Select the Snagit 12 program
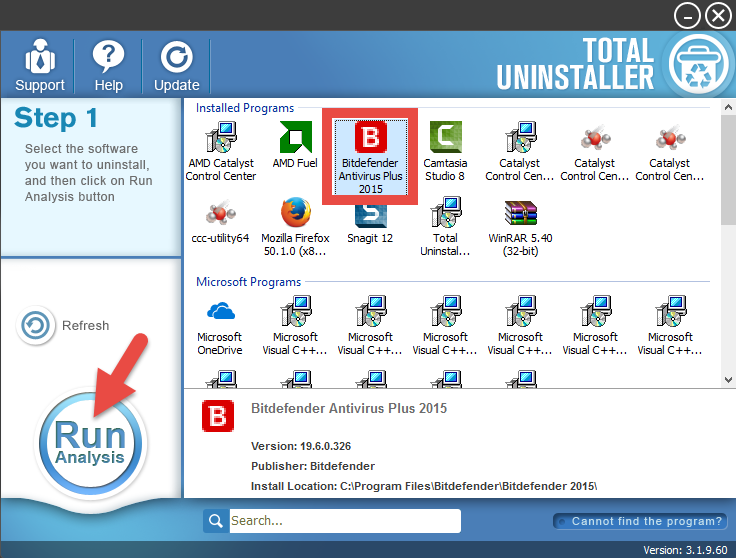The height and width of the screenshot is (558, 736). point(370,224)
